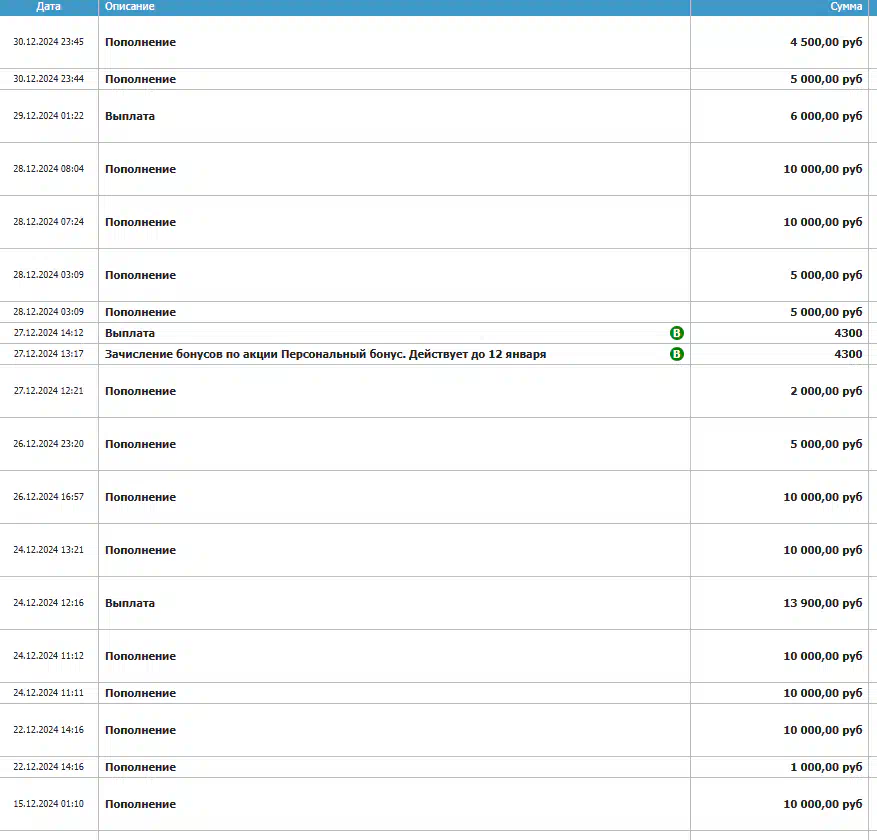Select date 24.12.2024 12:16
The image size is (877, 840).
click(x=49, y=603)
